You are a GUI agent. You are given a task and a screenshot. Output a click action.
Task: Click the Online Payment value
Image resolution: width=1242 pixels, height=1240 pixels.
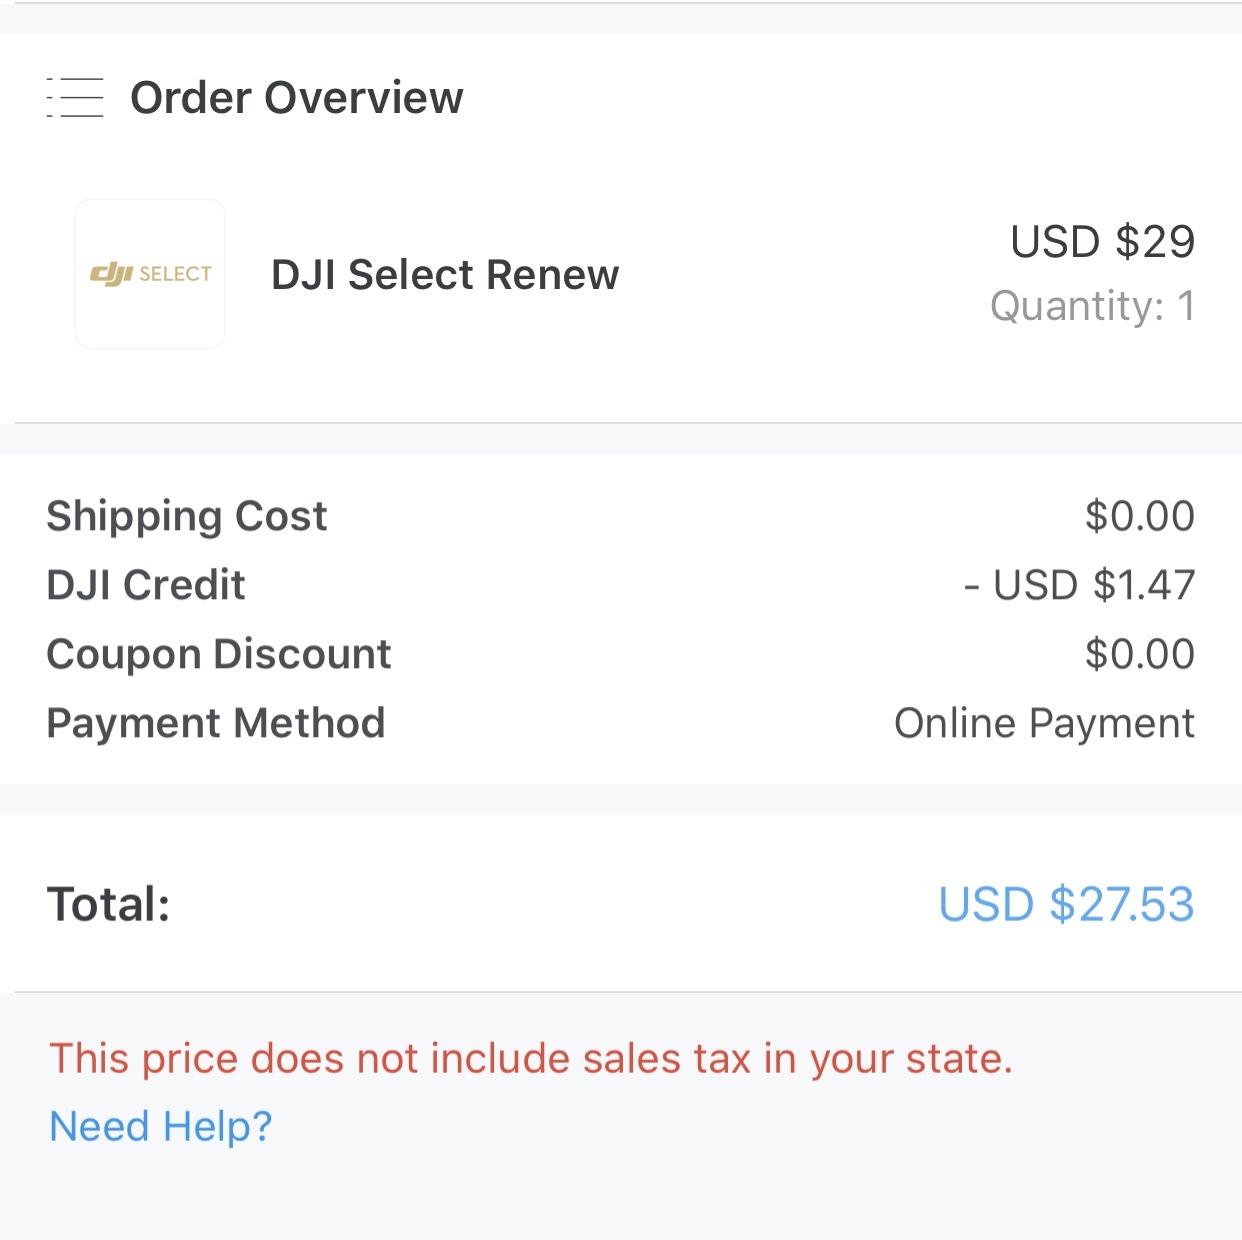coord(1045,723)
